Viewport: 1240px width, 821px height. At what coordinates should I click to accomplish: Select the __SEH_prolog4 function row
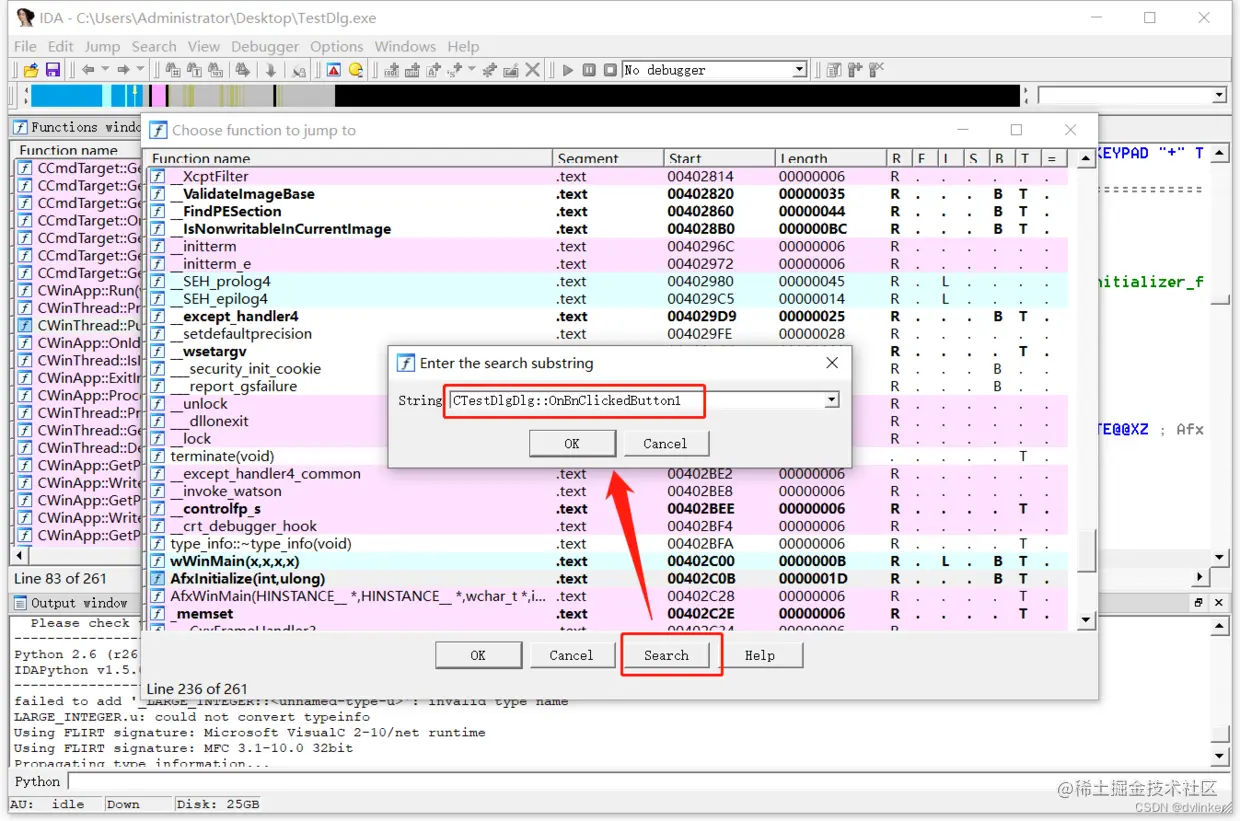click(x=607, y=281)
